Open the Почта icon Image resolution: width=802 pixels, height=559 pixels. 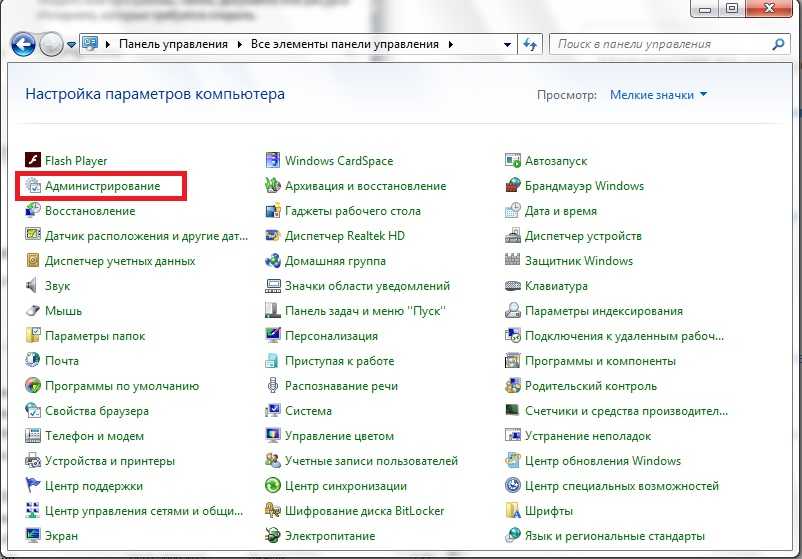tap(33, 360)
